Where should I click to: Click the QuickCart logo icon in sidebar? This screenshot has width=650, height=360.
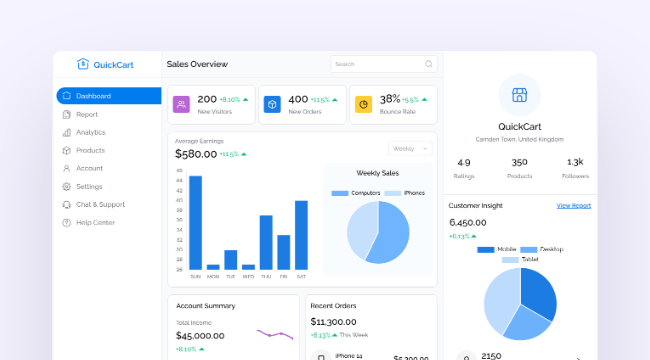83,64
